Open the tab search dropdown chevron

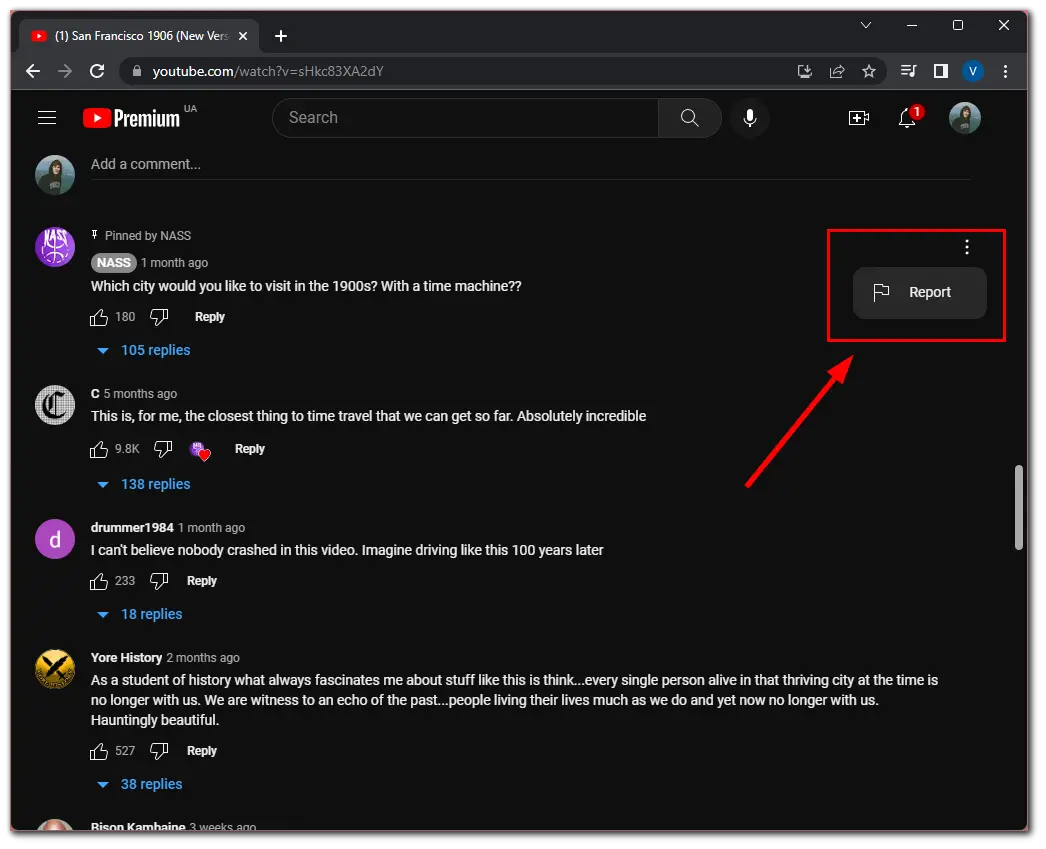tap(866, 25)
